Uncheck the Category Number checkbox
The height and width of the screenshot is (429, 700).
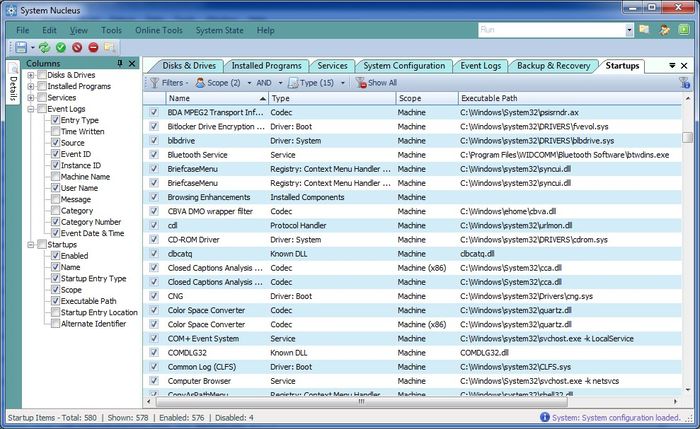(x=55, y=222)
